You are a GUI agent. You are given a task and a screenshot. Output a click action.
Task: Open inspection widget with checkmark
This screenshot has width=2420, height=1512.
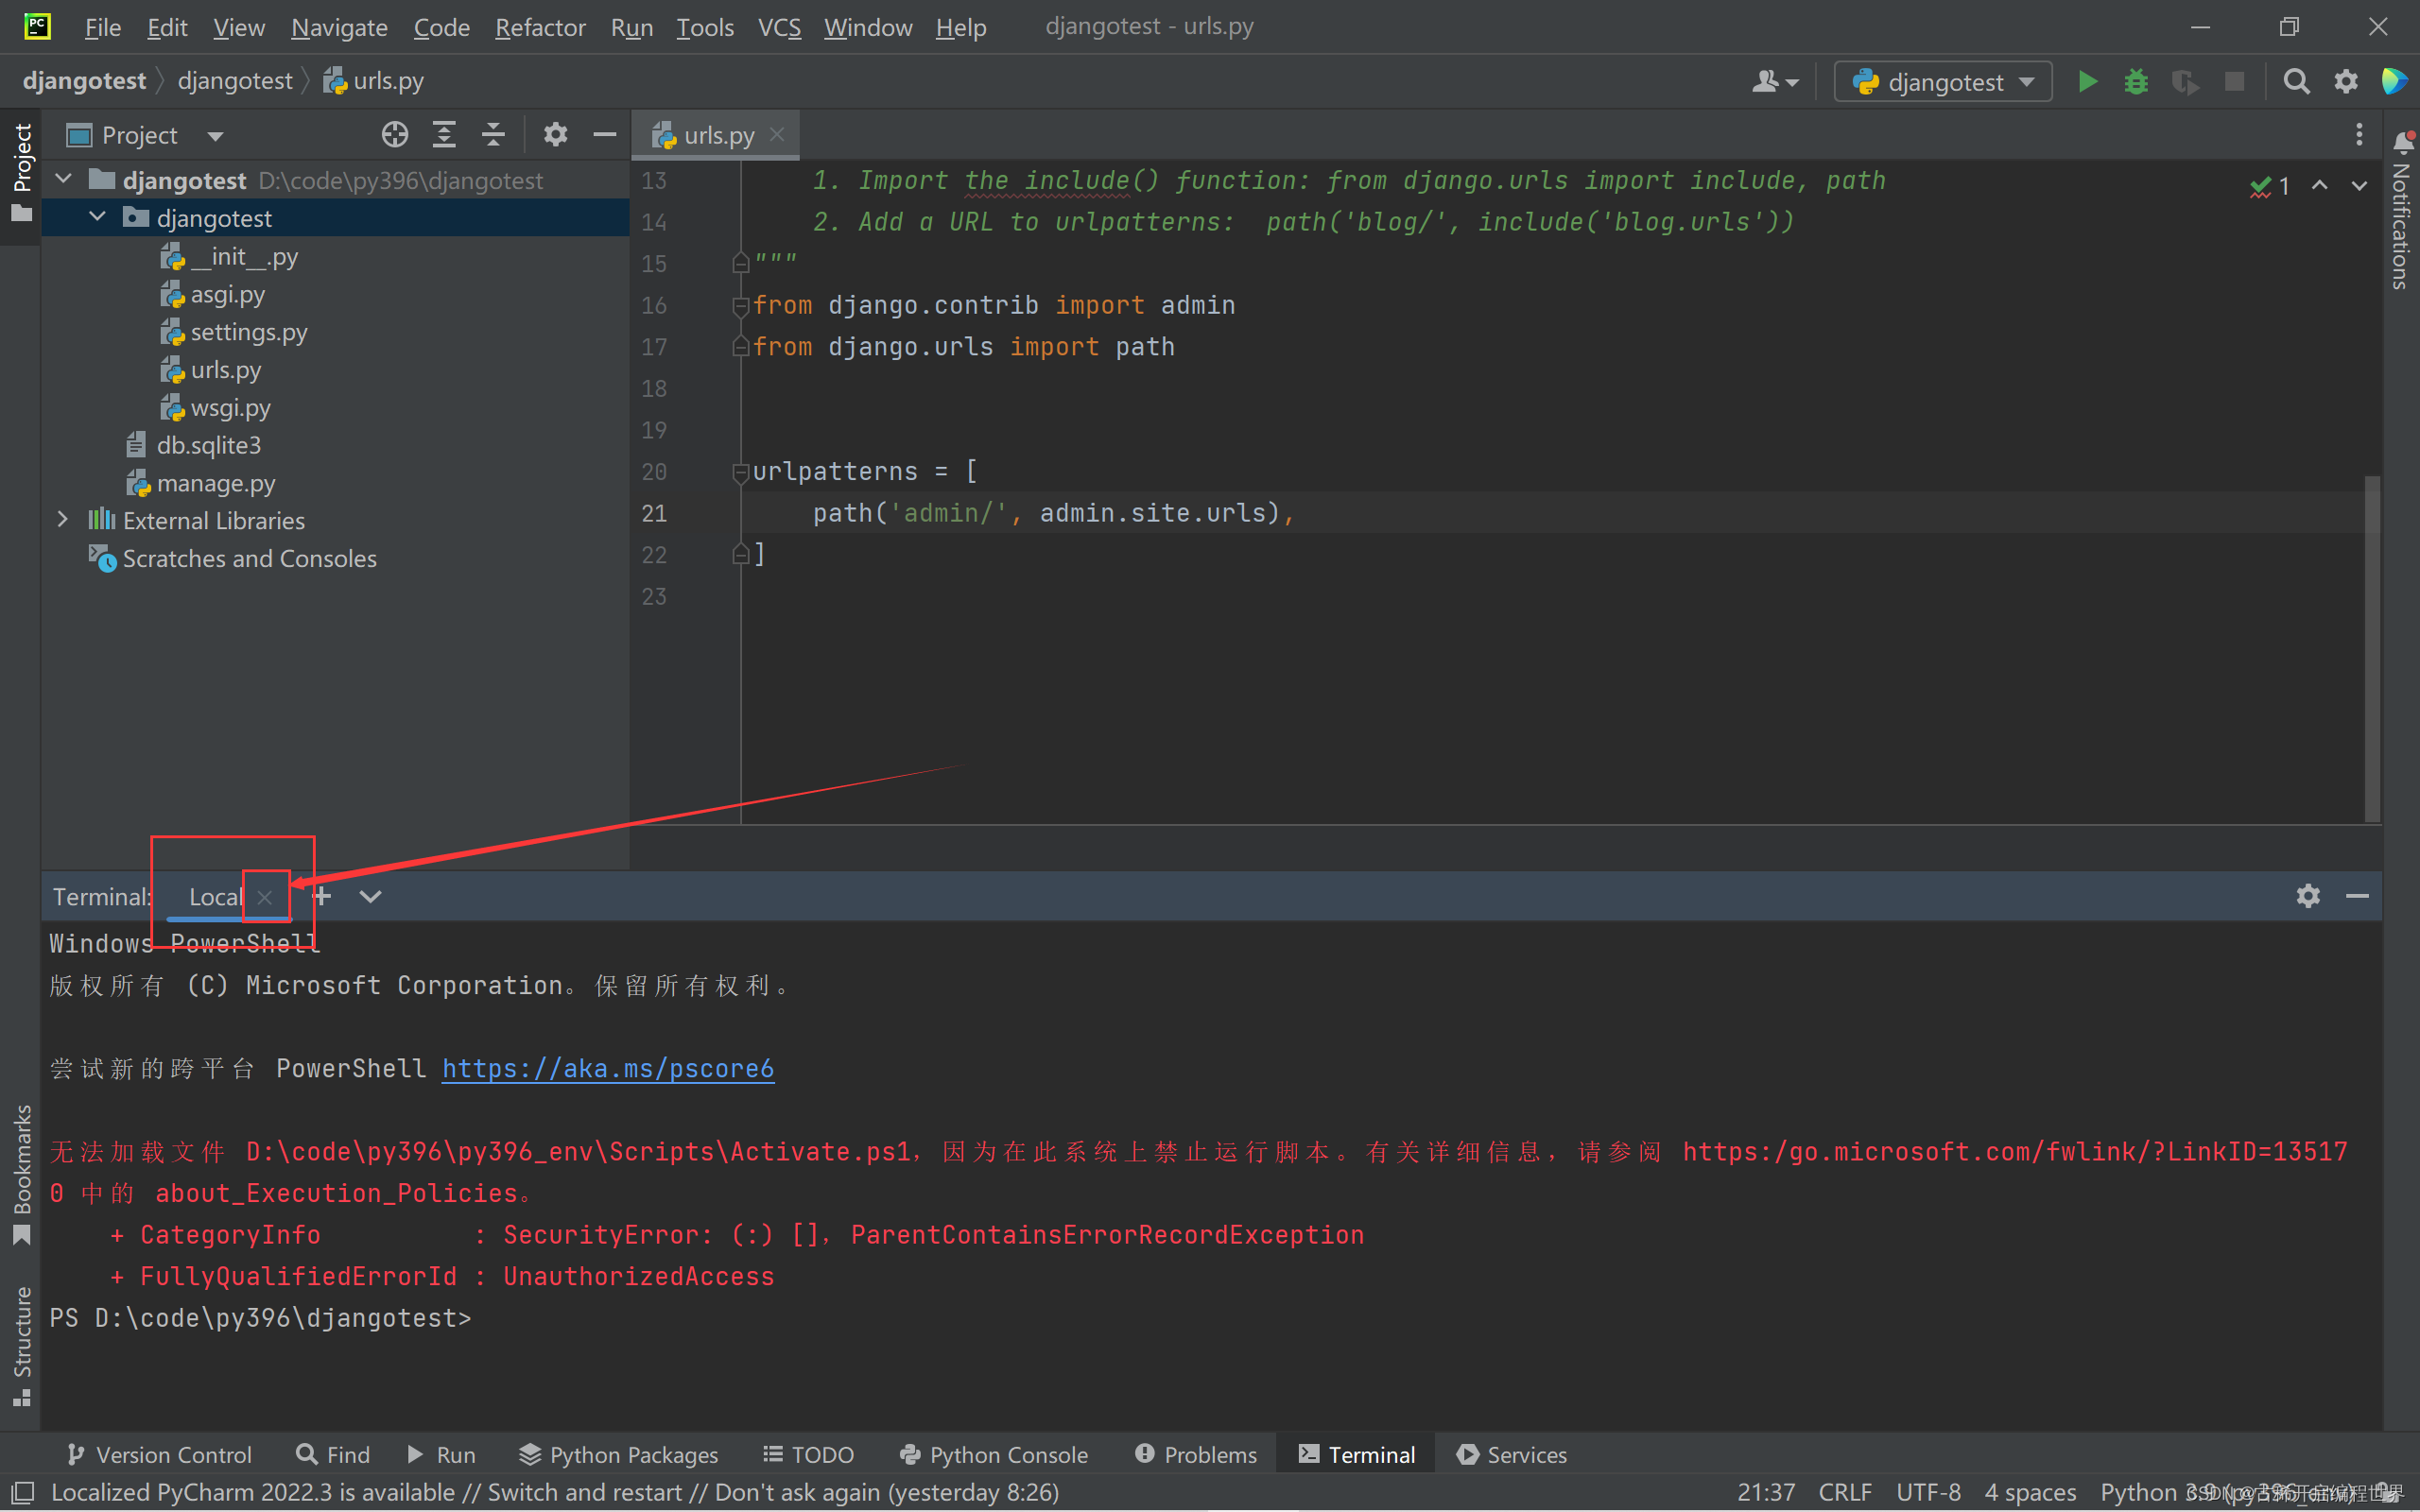pos(2270,186)
